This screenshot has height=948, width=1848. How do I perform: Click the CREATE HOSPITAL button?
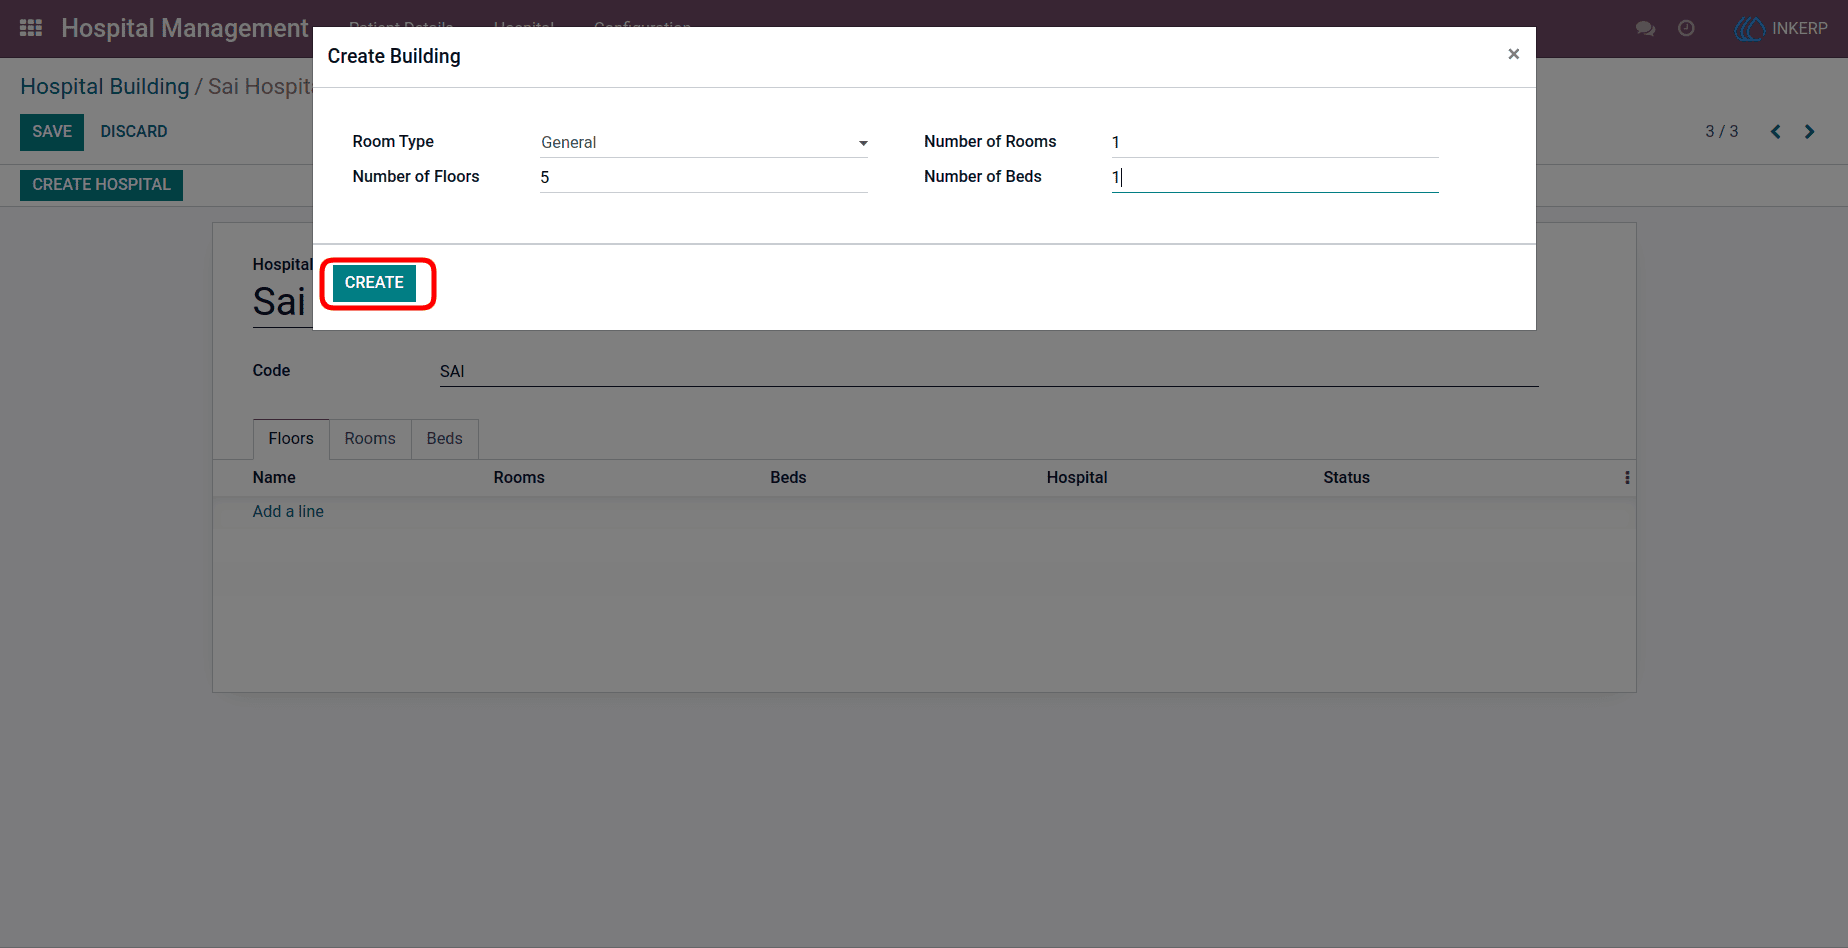coord(101,185)
